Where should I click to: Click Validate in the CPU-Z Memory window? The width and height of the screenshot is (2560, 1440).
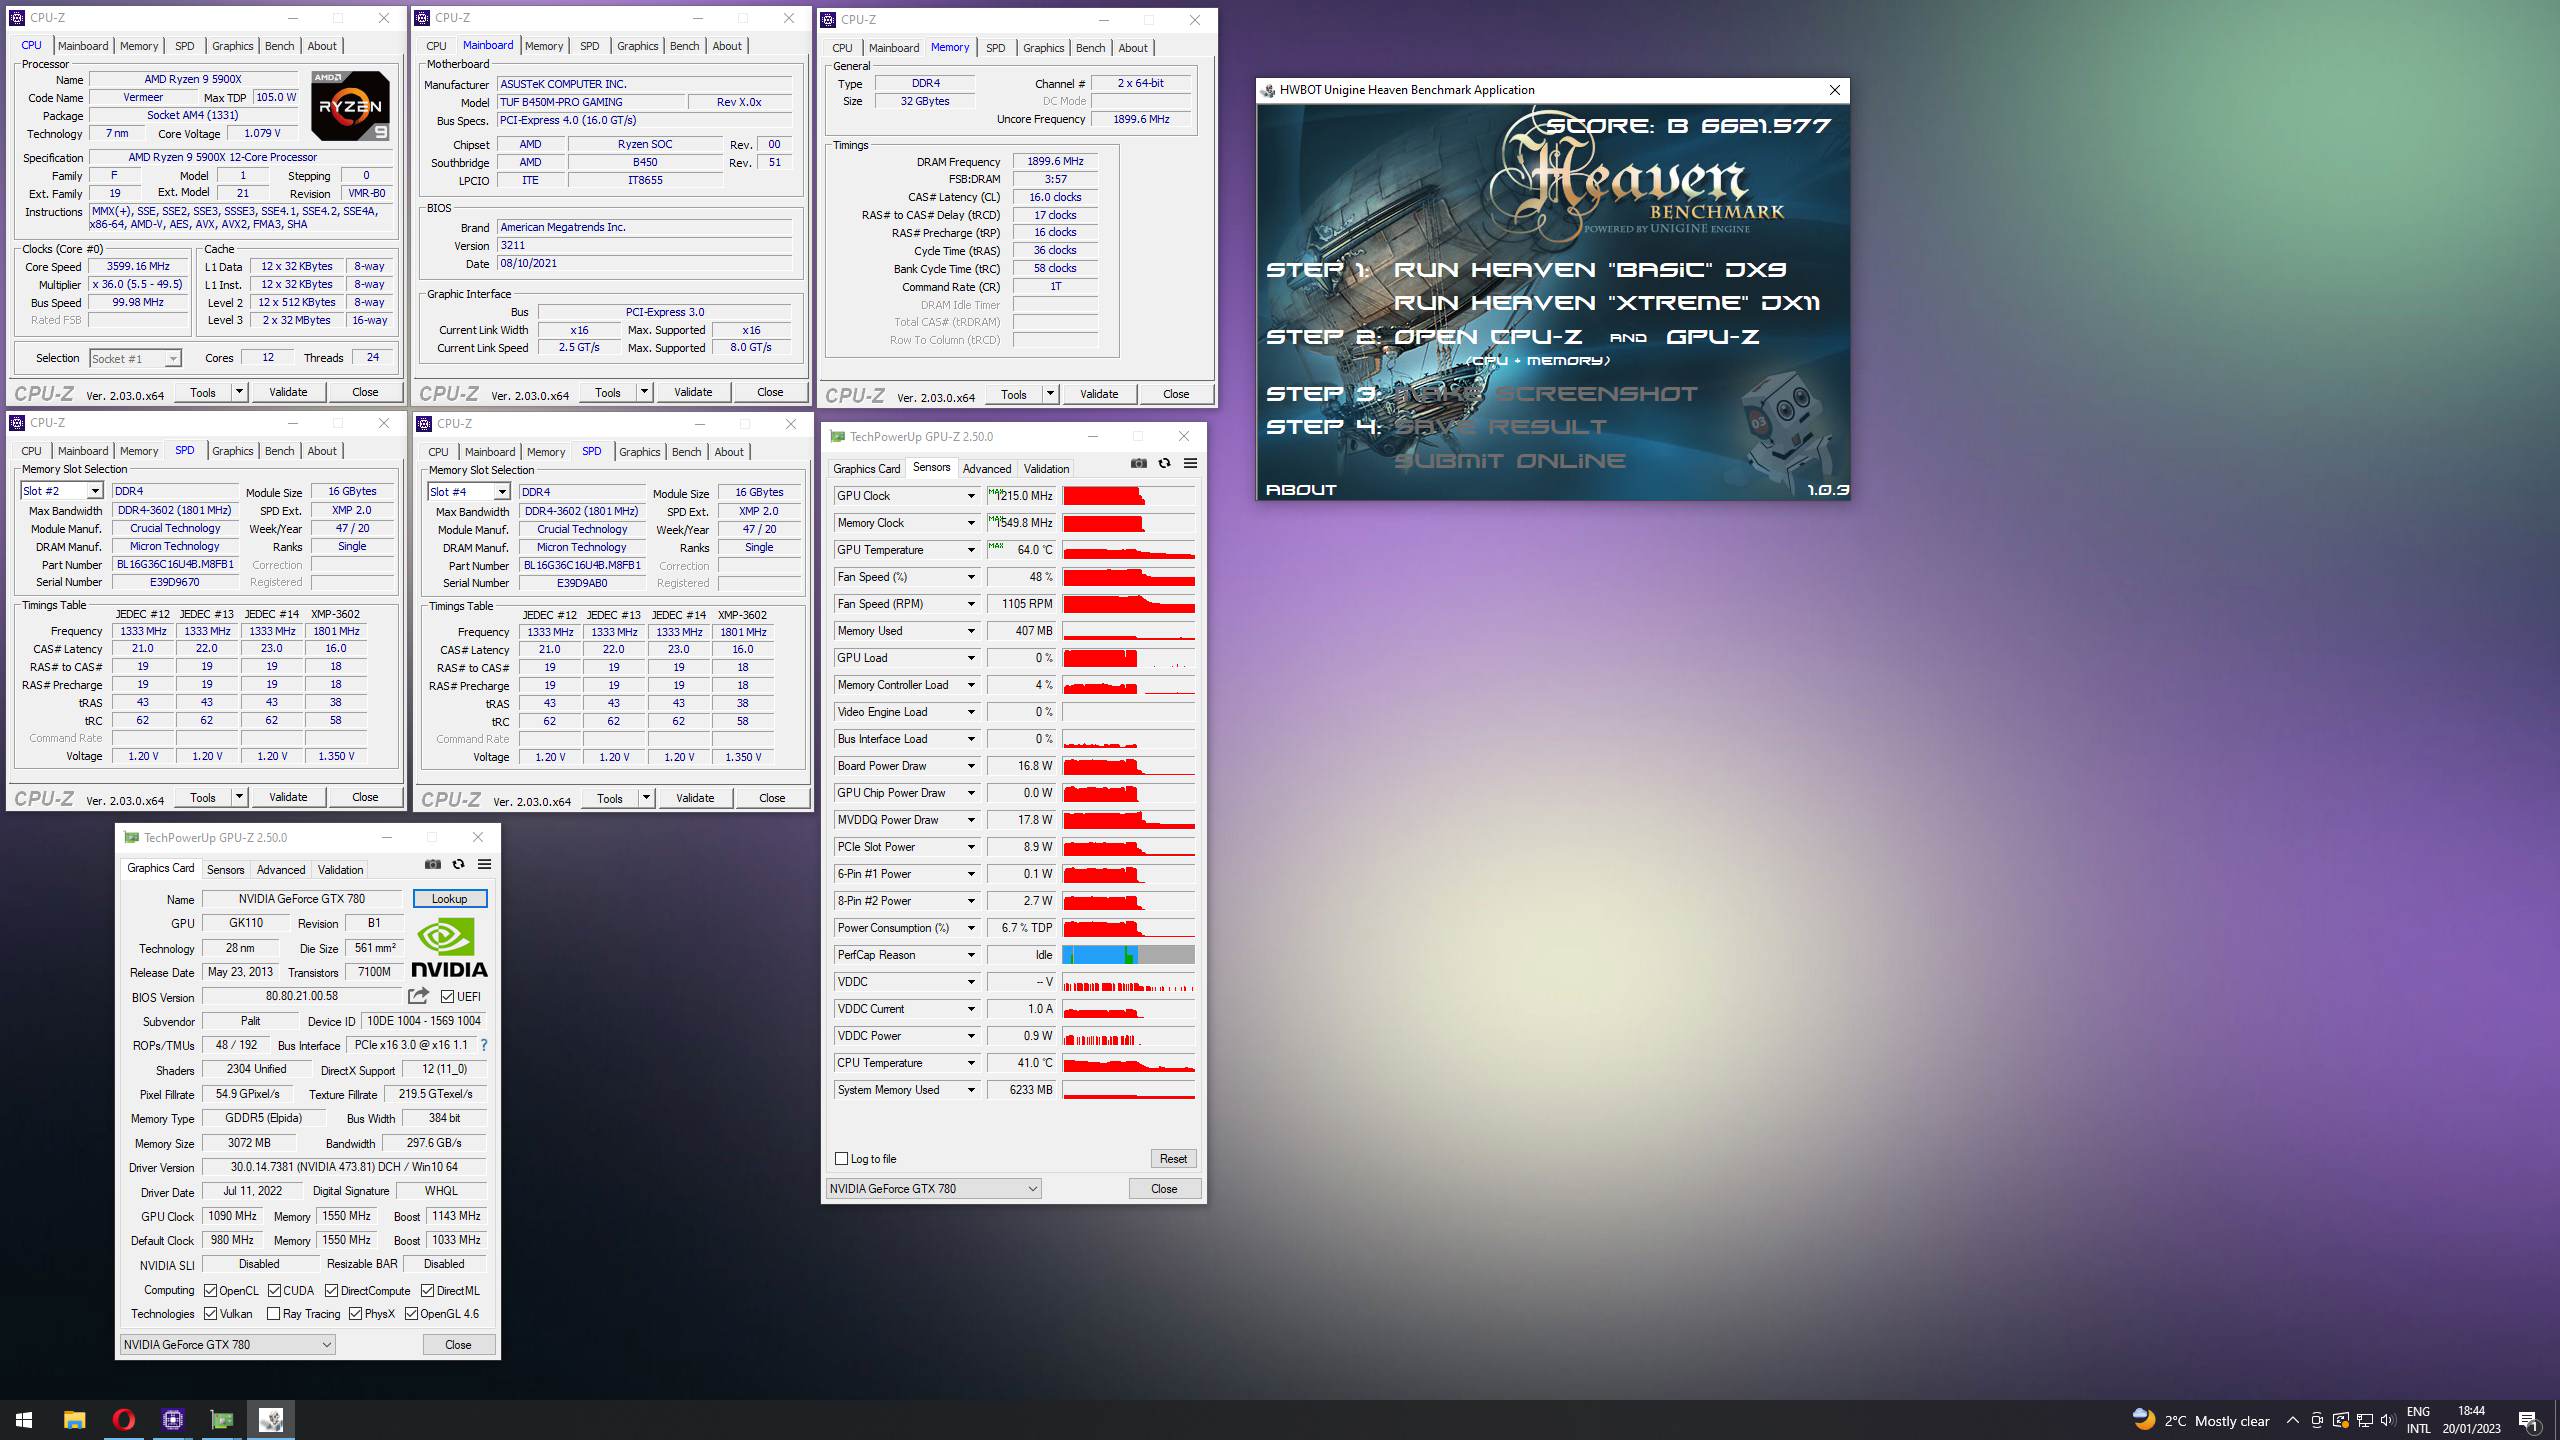(x=1098, y=394)
